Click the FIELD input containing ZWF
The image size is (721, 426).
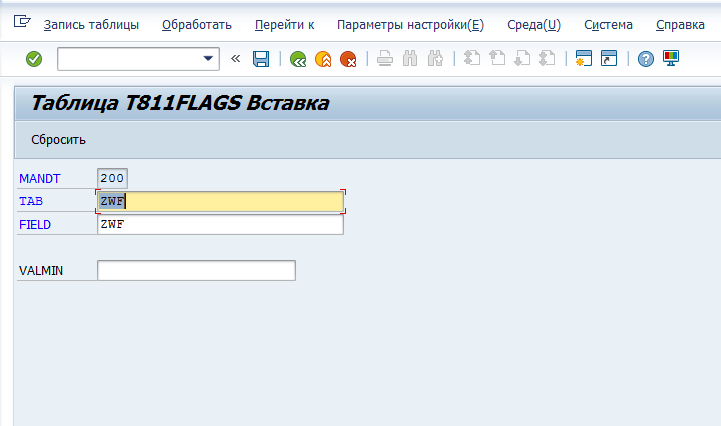[x=220, y=225]
